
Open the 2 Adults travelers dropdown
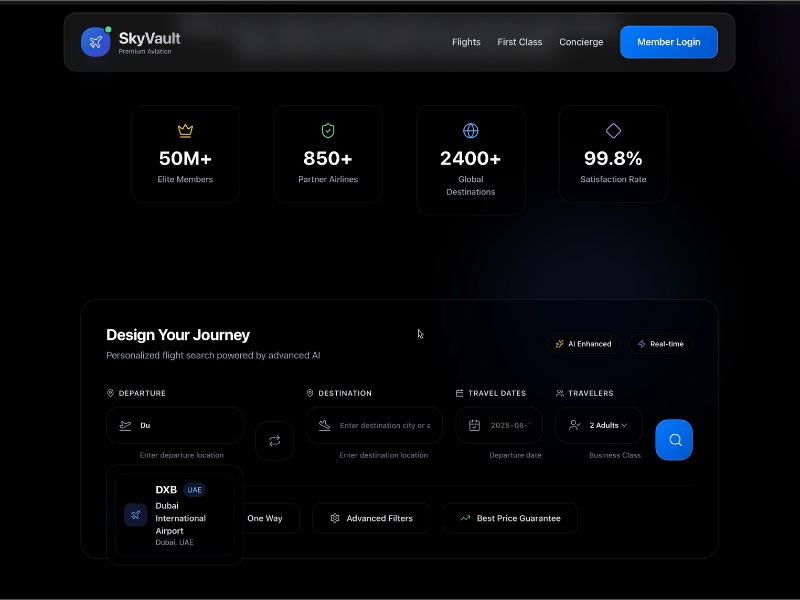click(x=598, y=425)
